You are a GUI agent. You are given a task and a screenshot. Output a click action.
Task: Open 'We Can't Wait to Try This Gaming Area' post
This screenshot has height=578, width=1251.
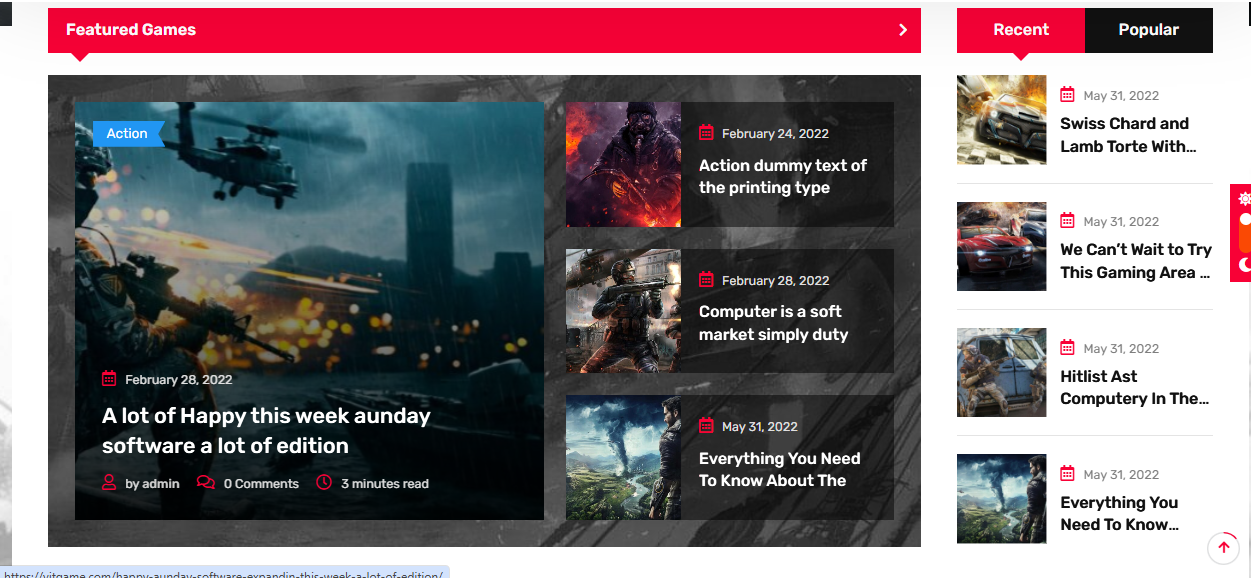click(x=1136, y=261)
